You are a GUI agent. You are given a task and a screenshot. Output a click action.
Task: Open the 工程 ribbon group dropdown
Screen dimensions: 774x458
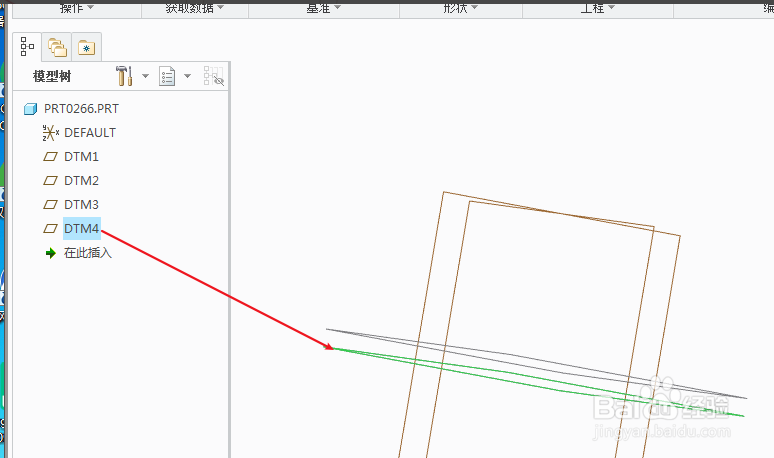click(597, 8)
